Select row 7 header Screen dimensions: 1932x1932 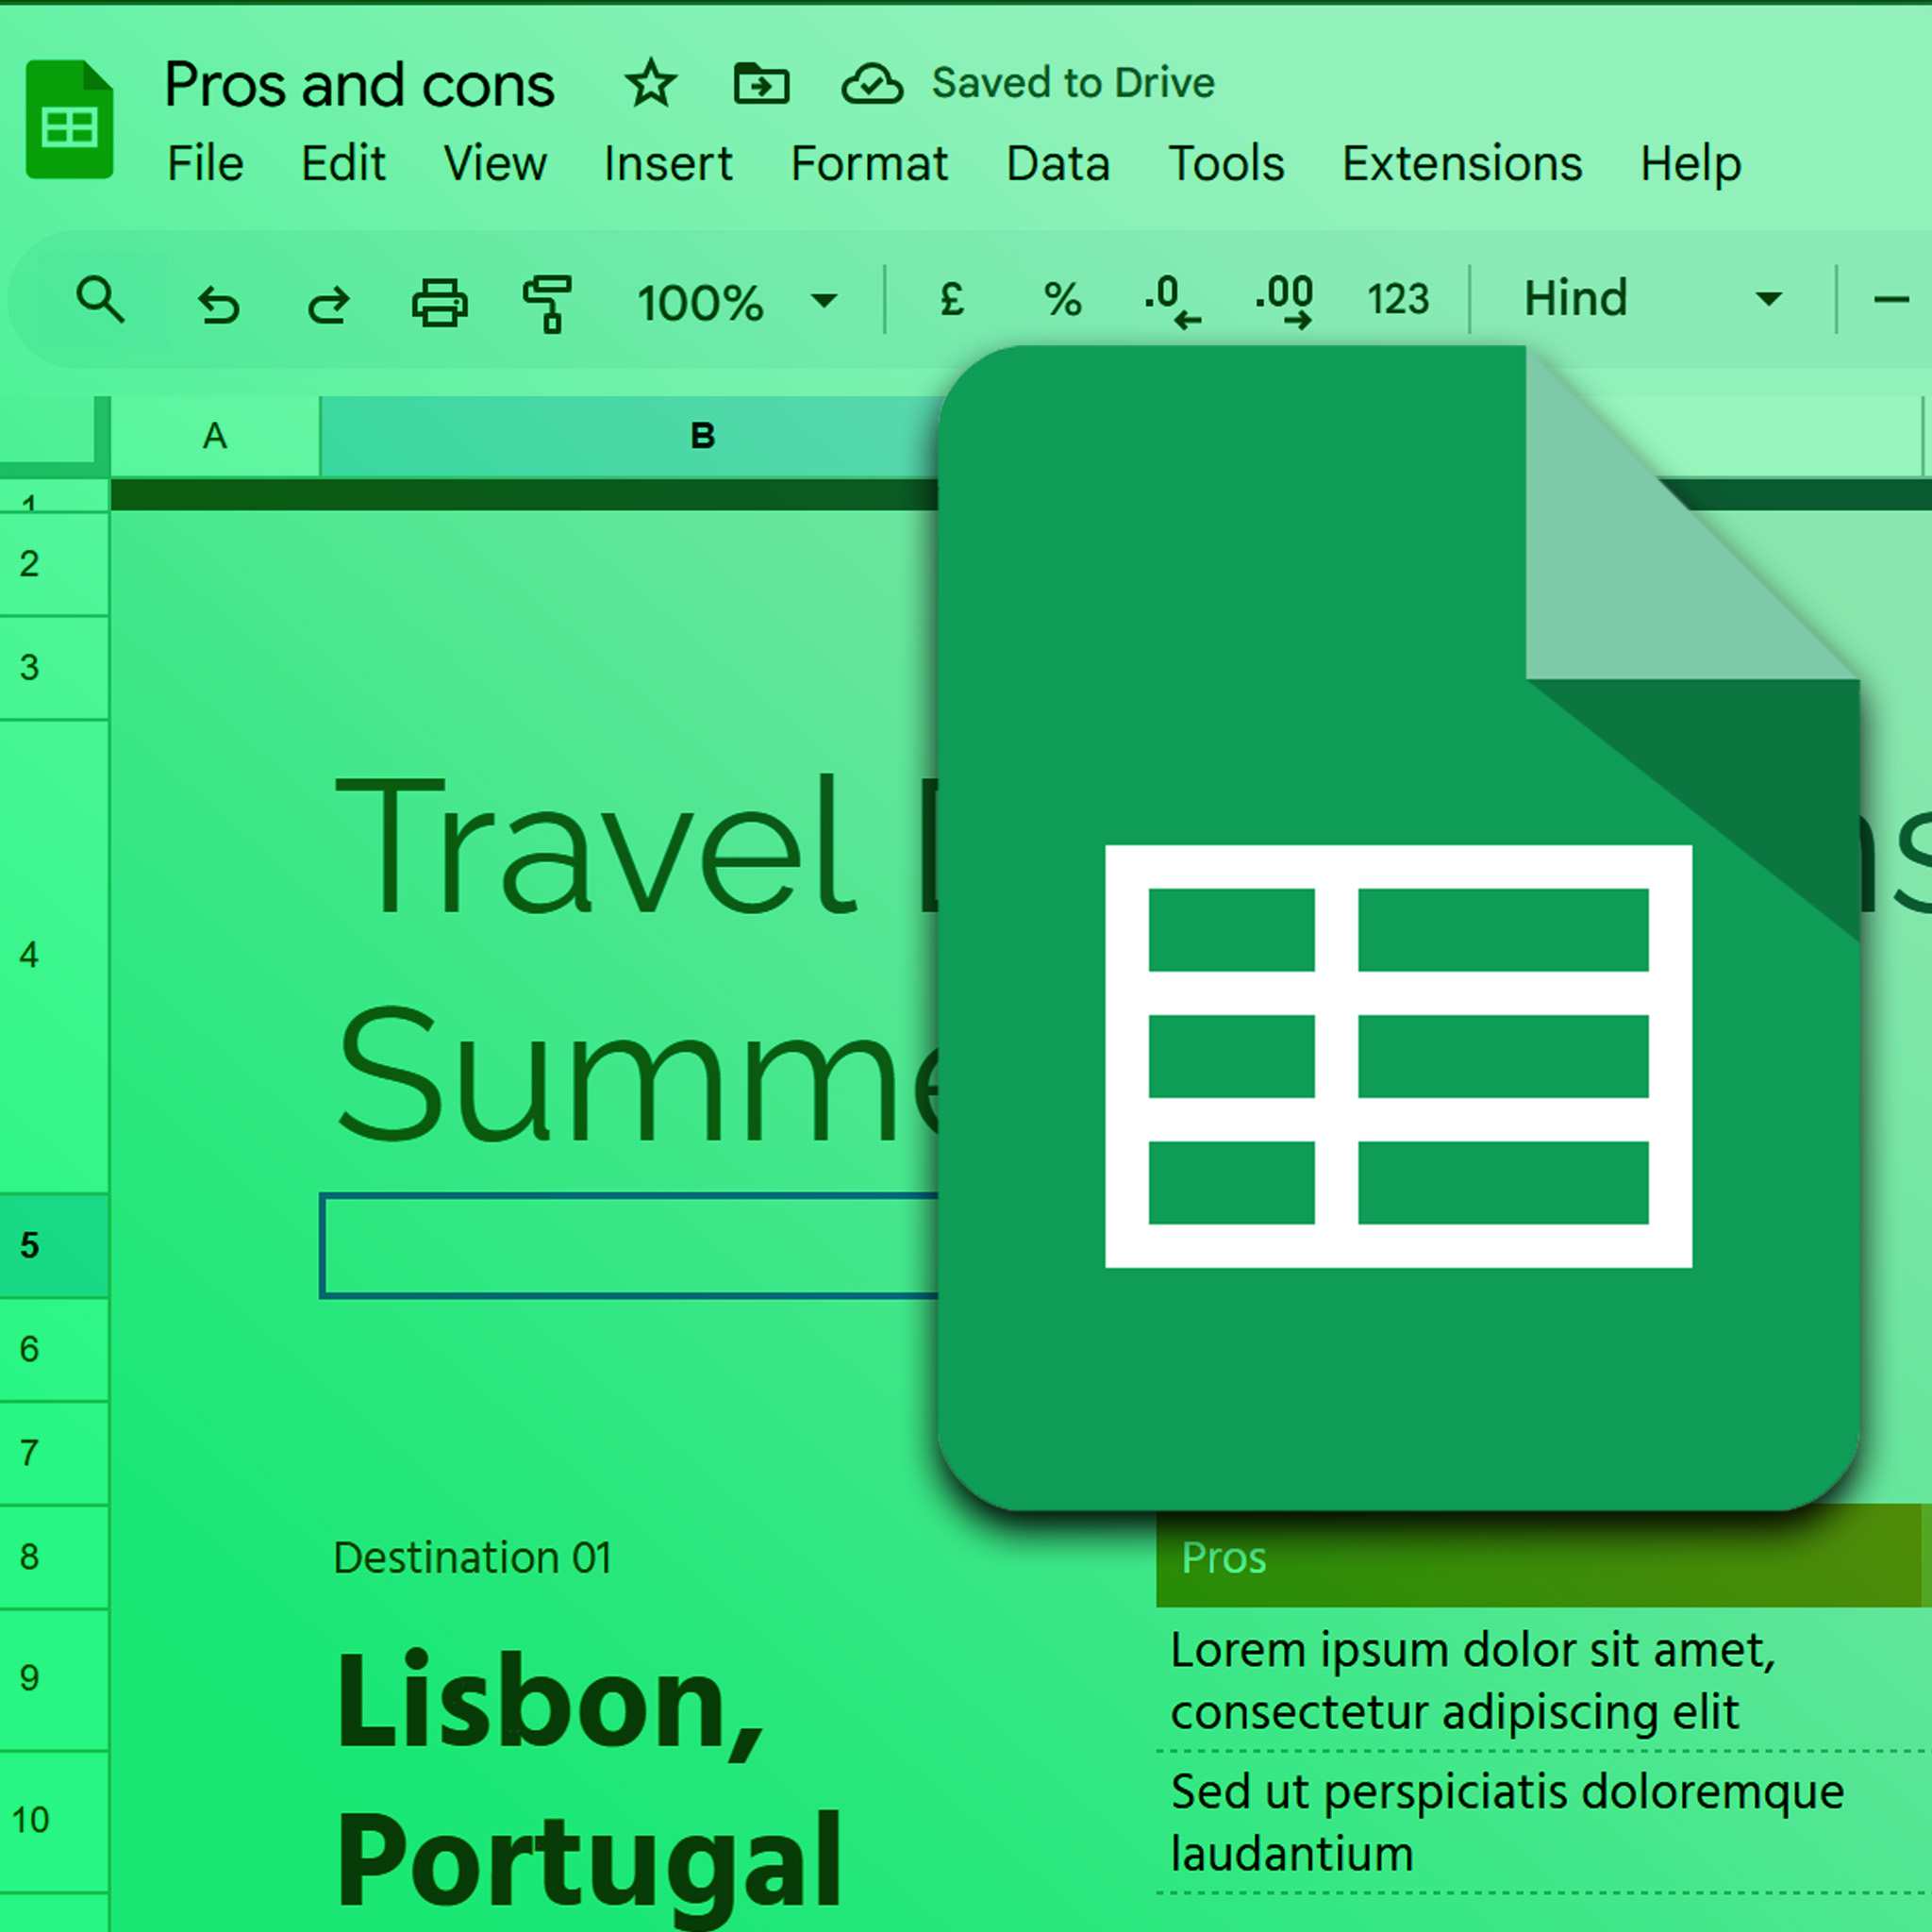(x=54, y=1453)
